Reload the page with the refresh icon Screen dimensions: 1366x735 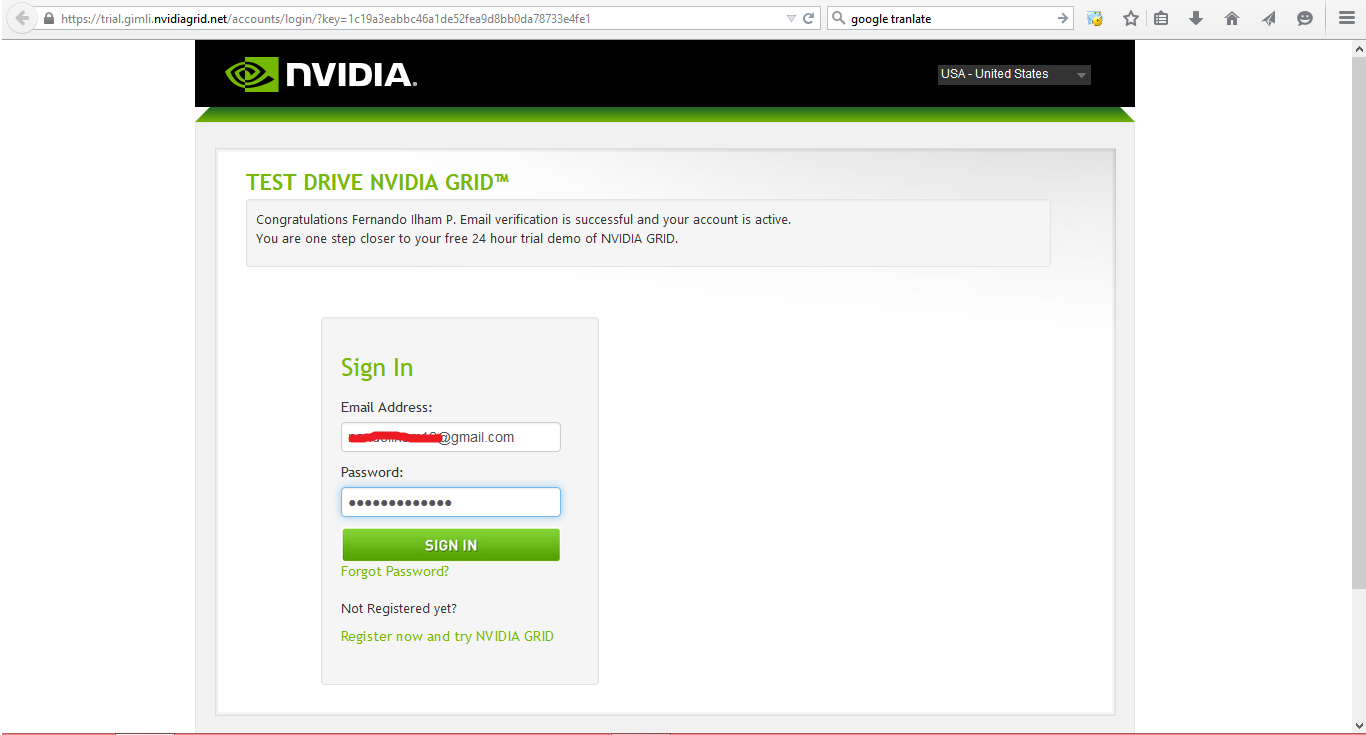[x=808, y=18]
